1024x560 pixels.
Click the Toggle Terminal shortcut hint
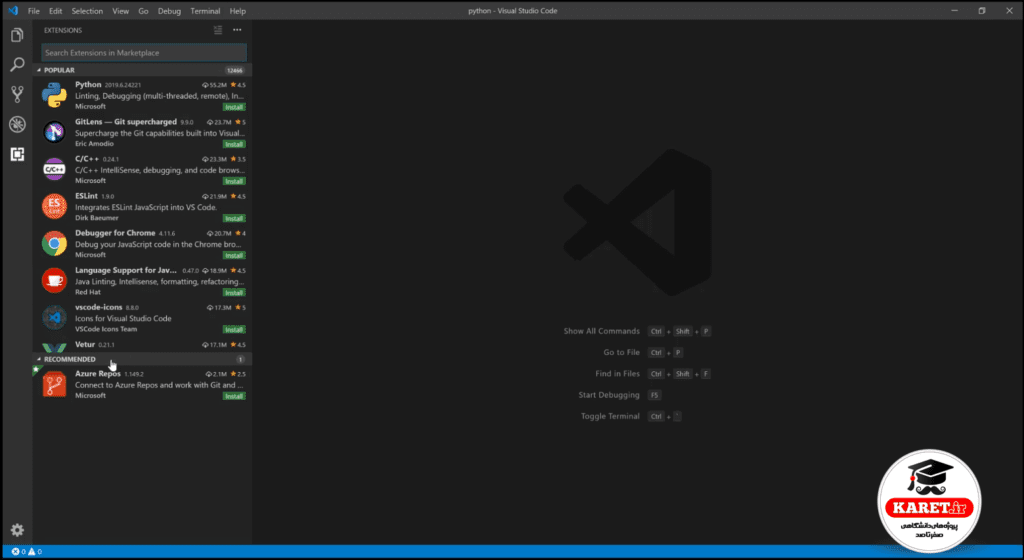coord(631,416)
